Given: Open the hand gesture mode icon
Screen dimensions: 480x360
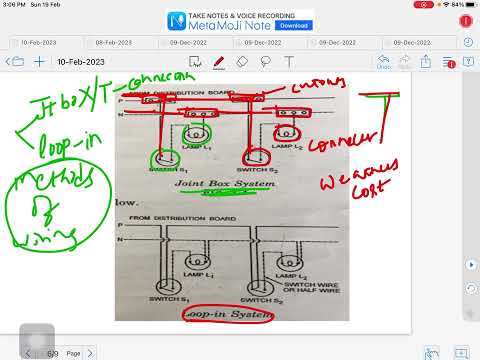Looking at the screenshot, I should pos(432,353).
